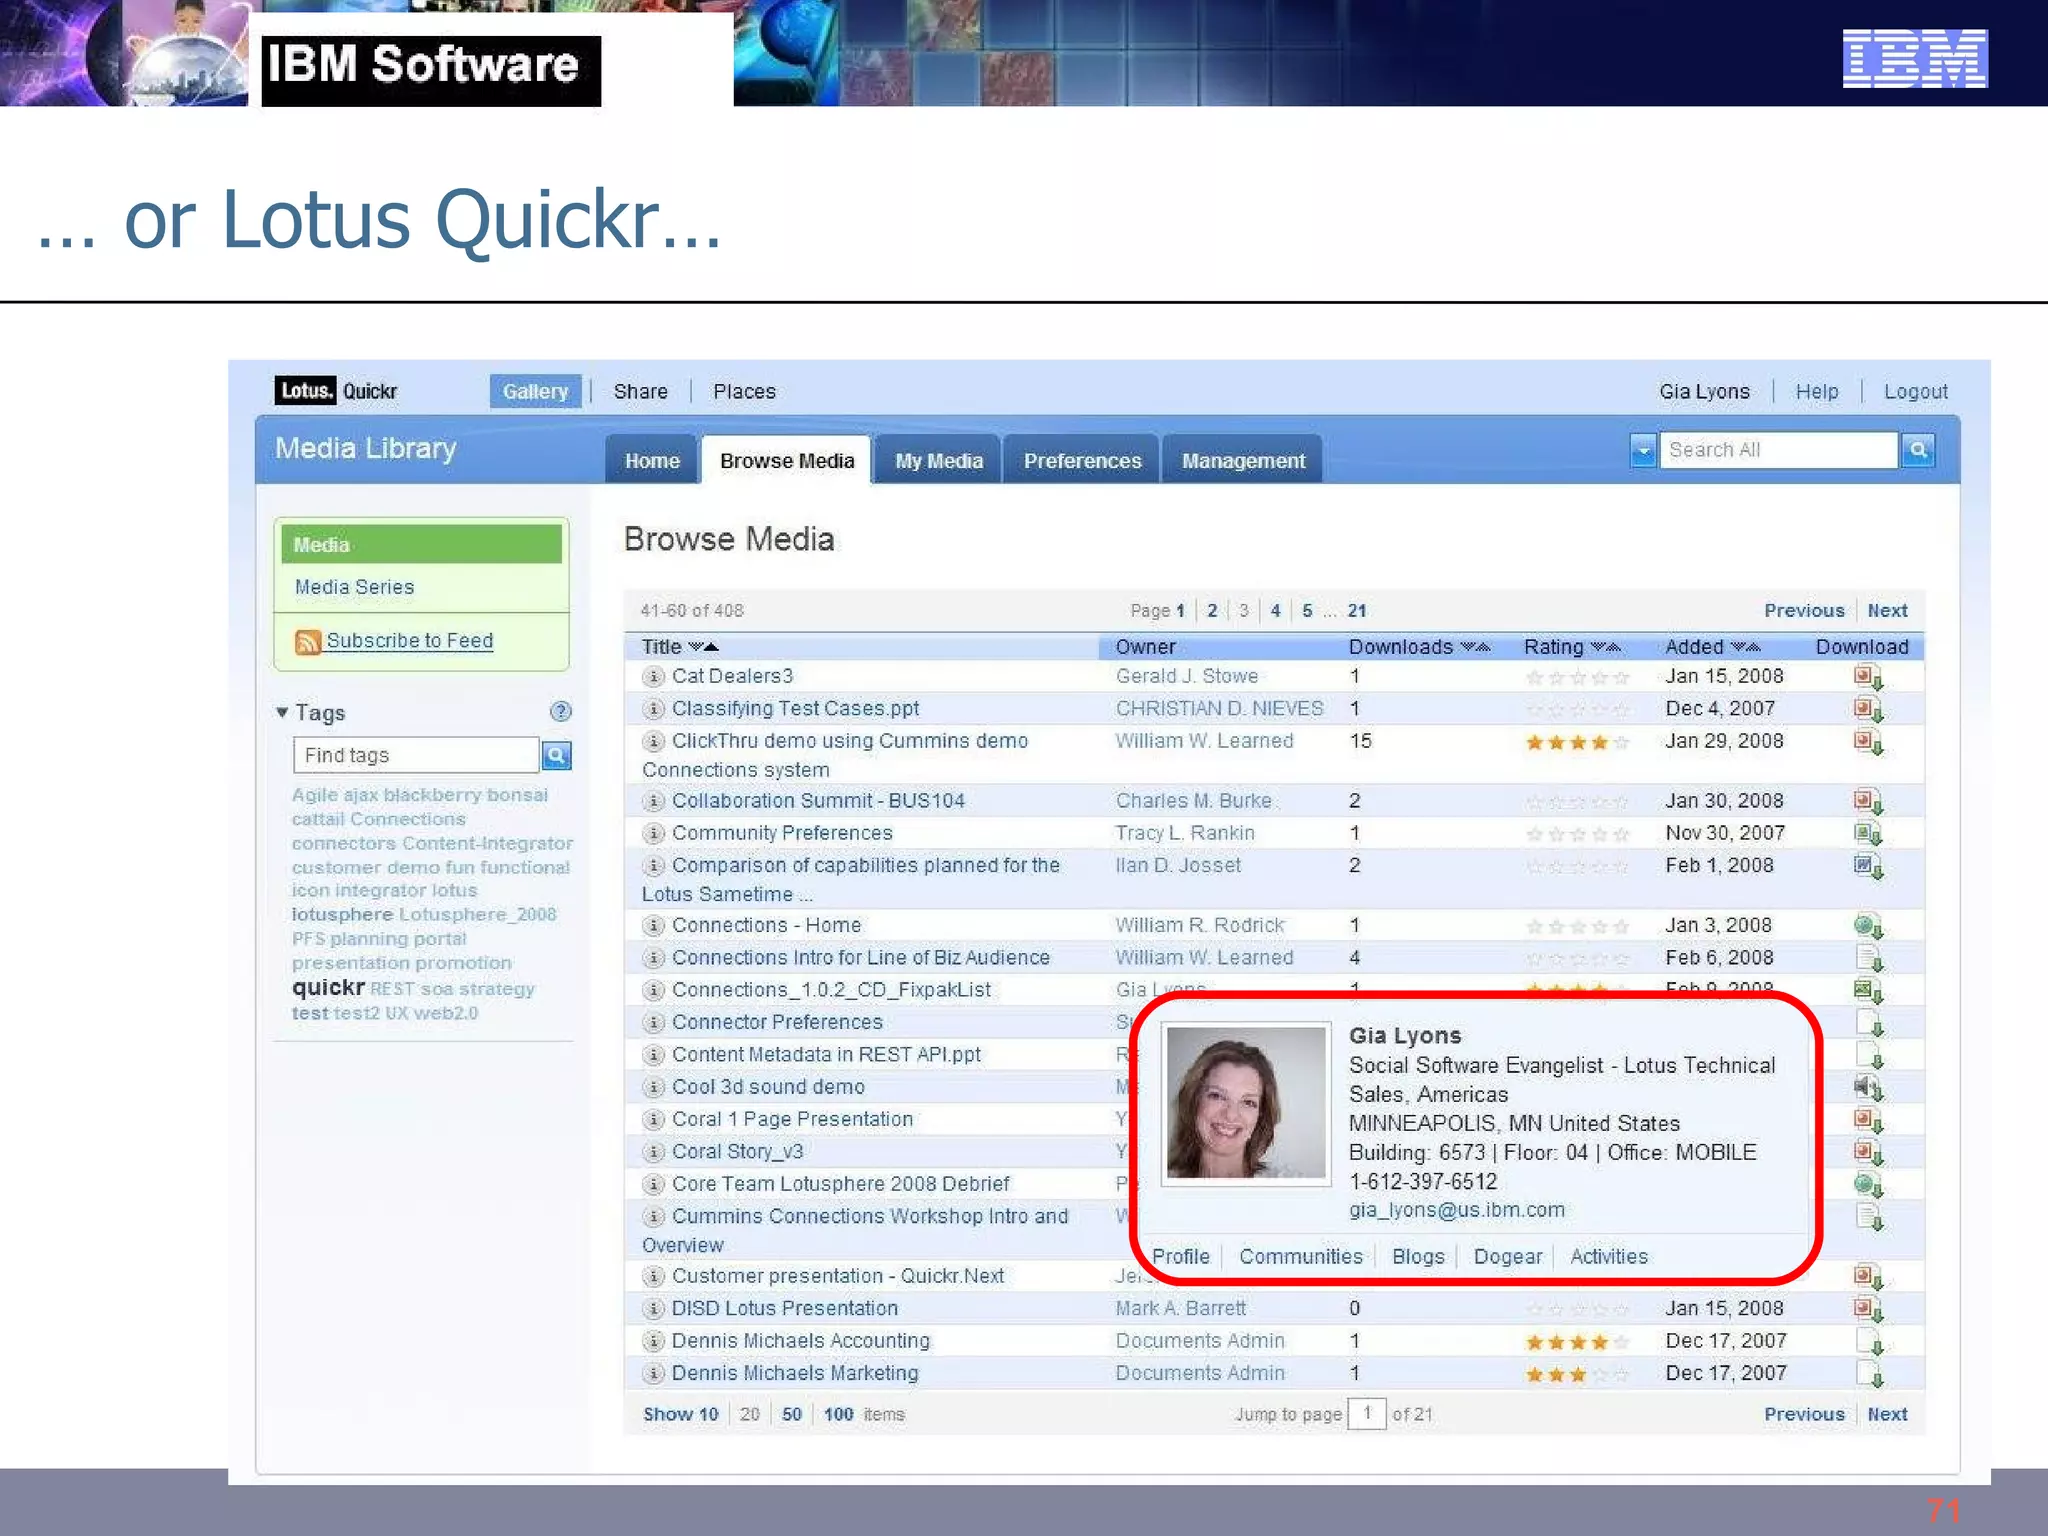The image size is (2048, 1536).
Task: Download the Cool 3d sound demo audio
Action: [x=1867, y=1087]
